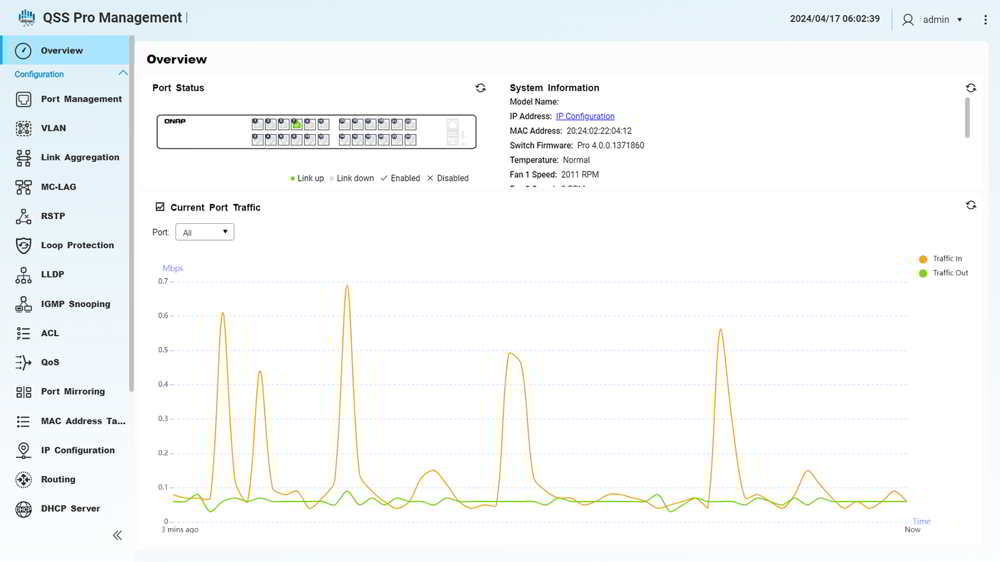Viewport: 1000px width, 562px height.
Task: Open Link Aggregation via its icon
Action: (x=23, y=158)
